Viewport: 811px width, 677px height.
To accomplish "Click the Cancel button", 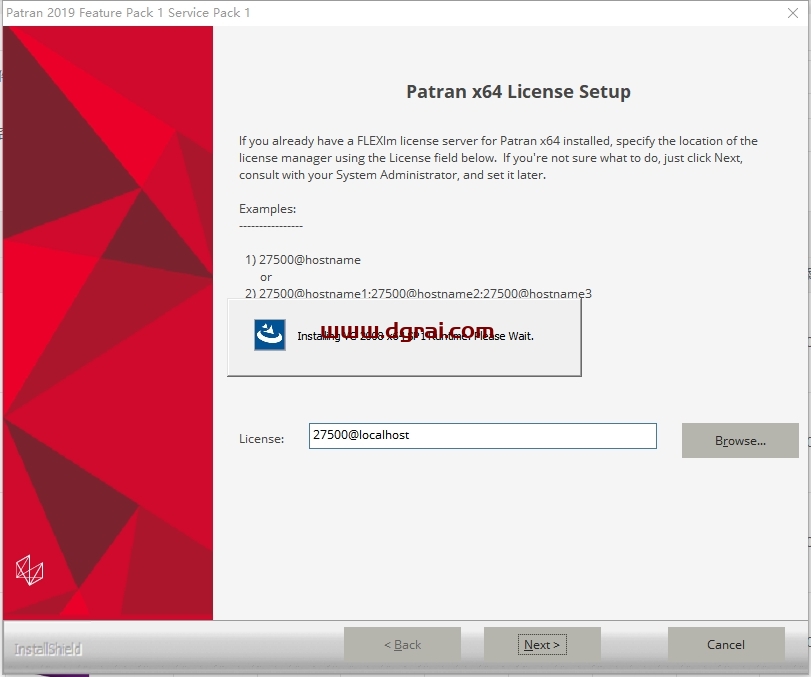I will pos(726,644).
